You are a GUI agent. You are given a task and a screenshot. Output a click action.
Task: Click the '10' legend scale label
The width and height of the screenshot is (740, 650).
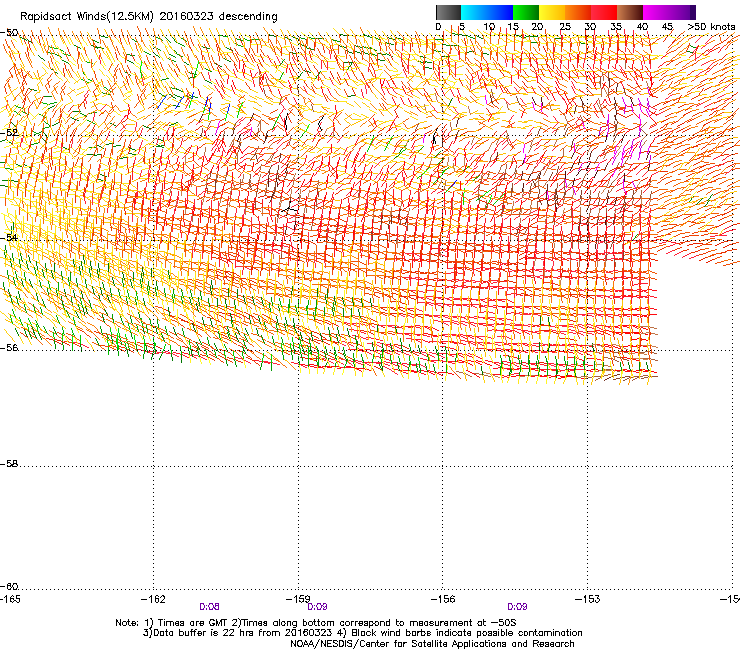click(489, 27)
